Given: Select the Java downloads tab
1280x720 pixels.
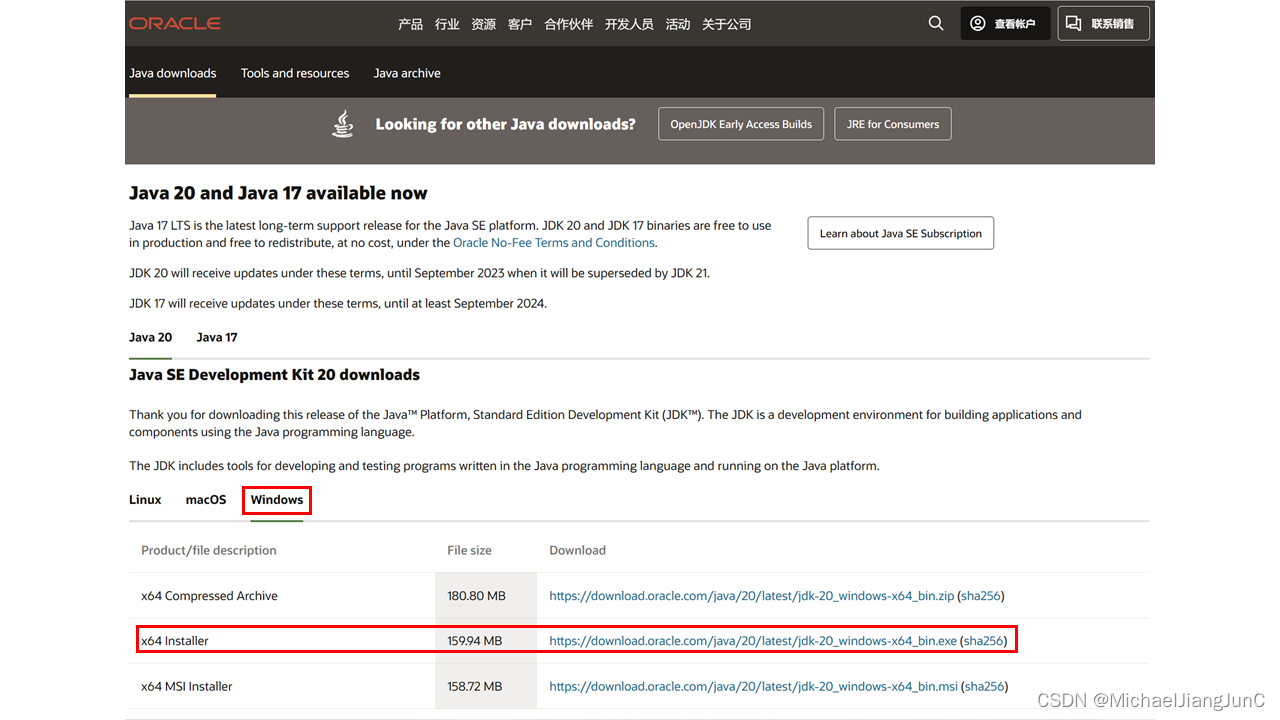Looking at the screenshot, I should tap(173, 73).
